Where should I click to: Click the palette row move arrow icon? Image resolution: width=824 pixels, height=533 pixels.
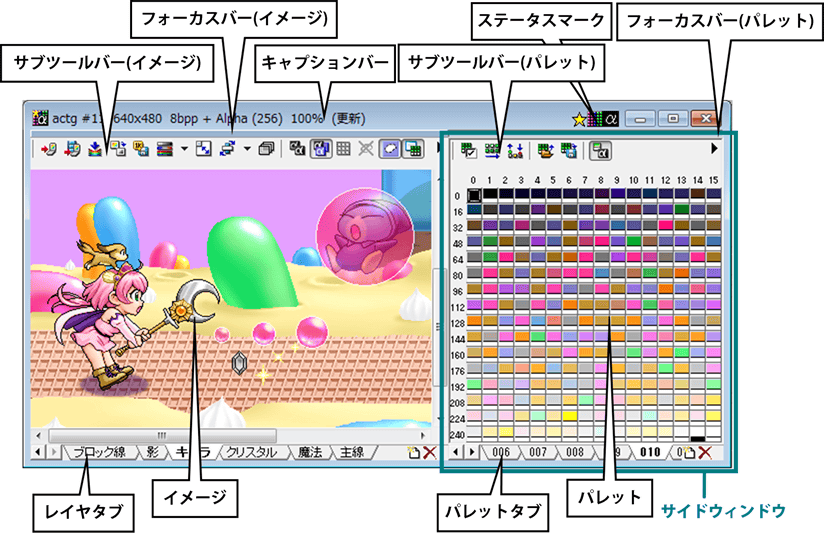coord(492,151)
